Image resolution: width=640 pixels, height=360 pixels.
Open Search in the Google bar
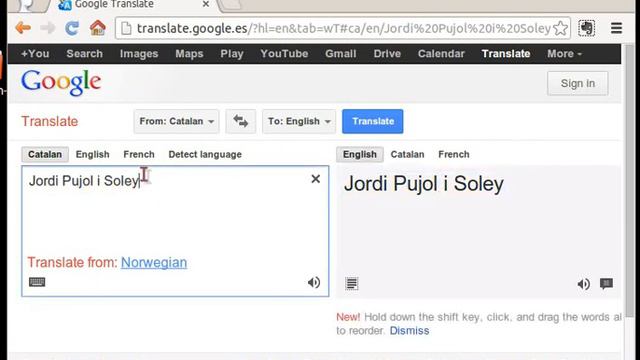pyautogui.click(x=84, y=53)
